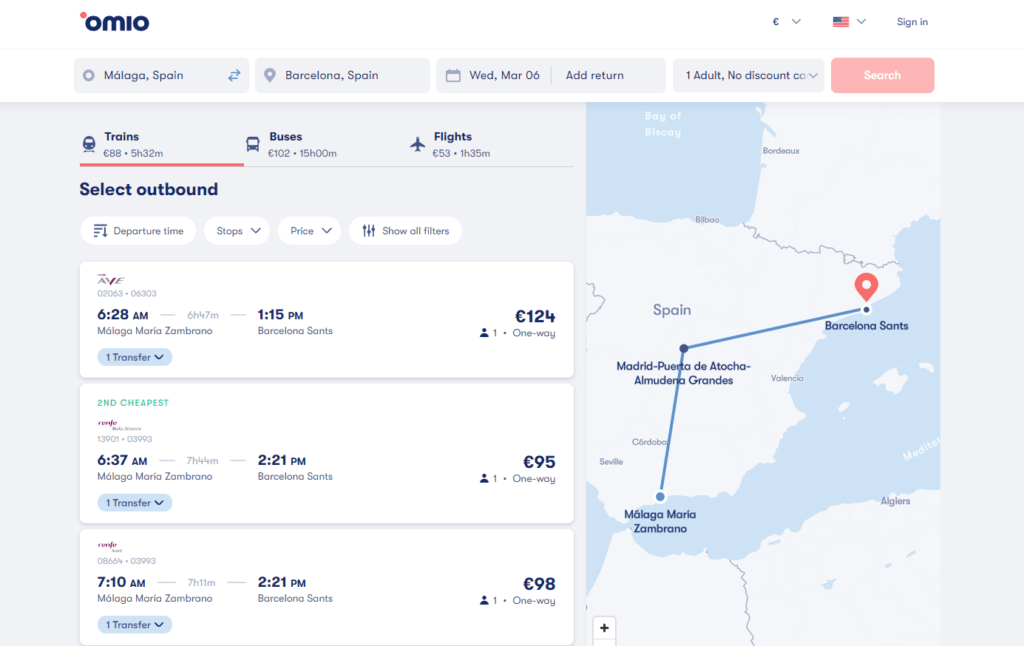Click the AVE carrier logo
This screenshot has height=646, width=1024.
[110, 280]
